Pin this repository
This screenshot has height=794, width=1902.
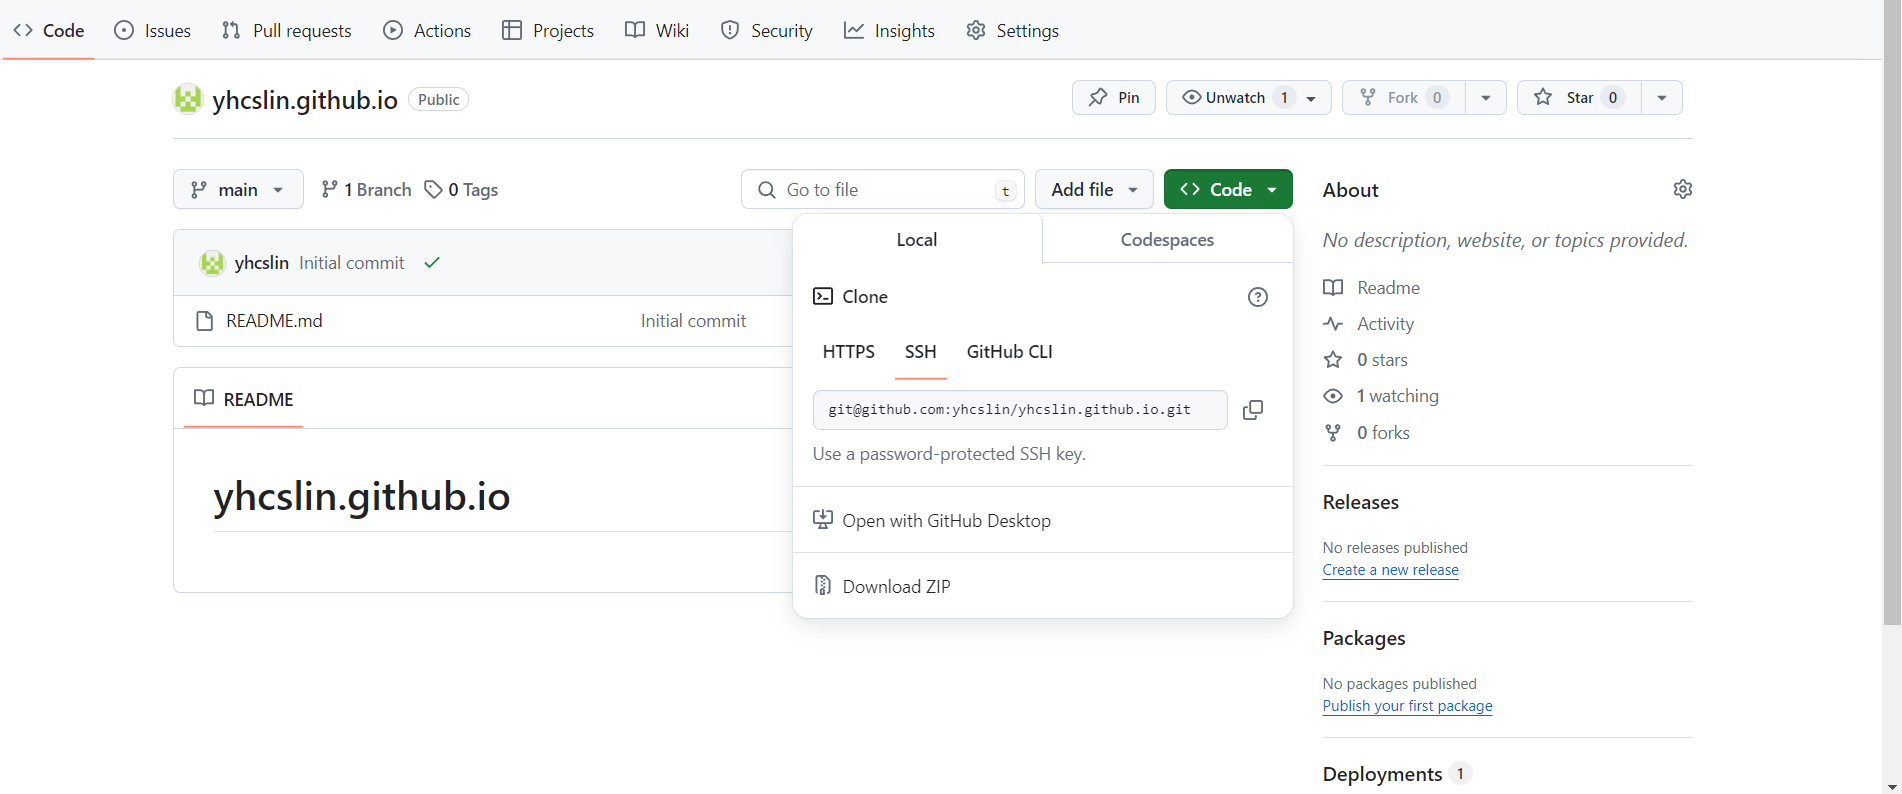tap(1114, 97)
